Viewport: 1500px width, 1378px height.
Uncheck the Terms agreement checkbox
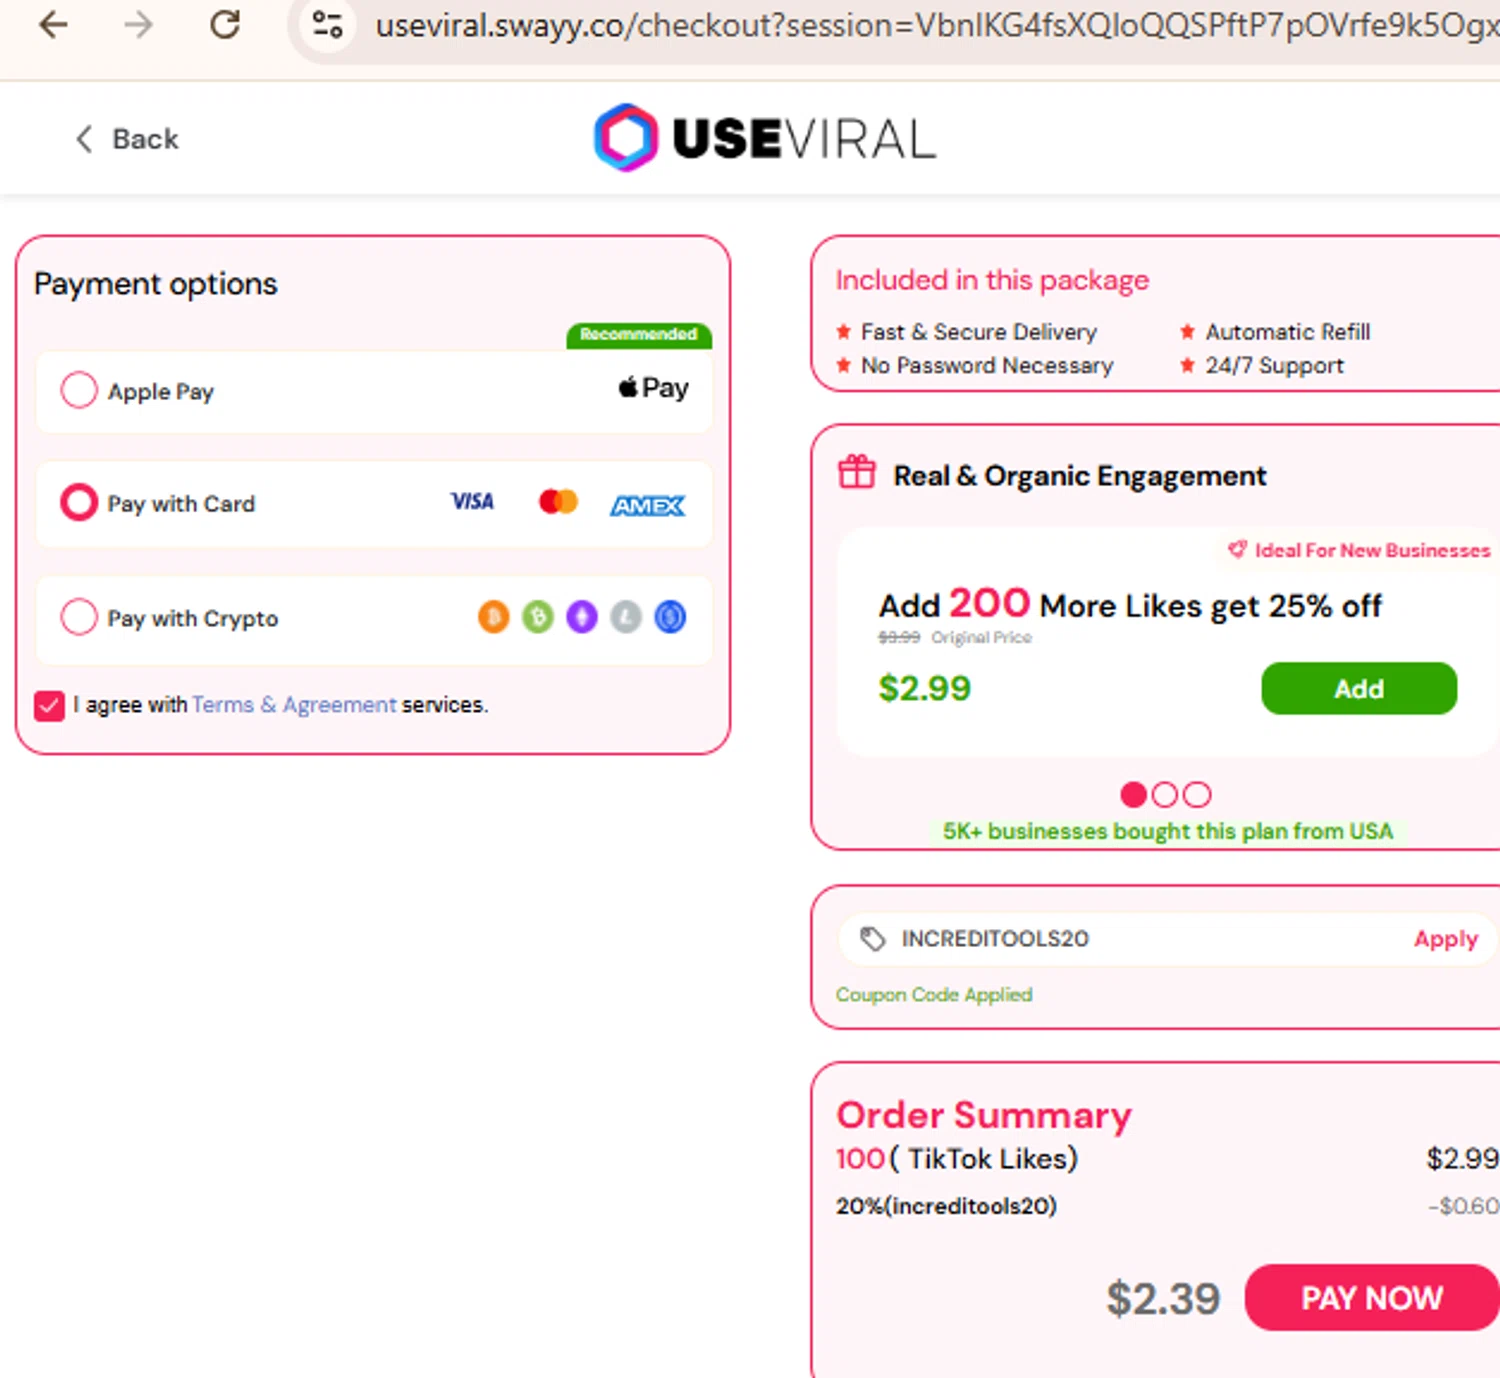[x=49, y=706]
